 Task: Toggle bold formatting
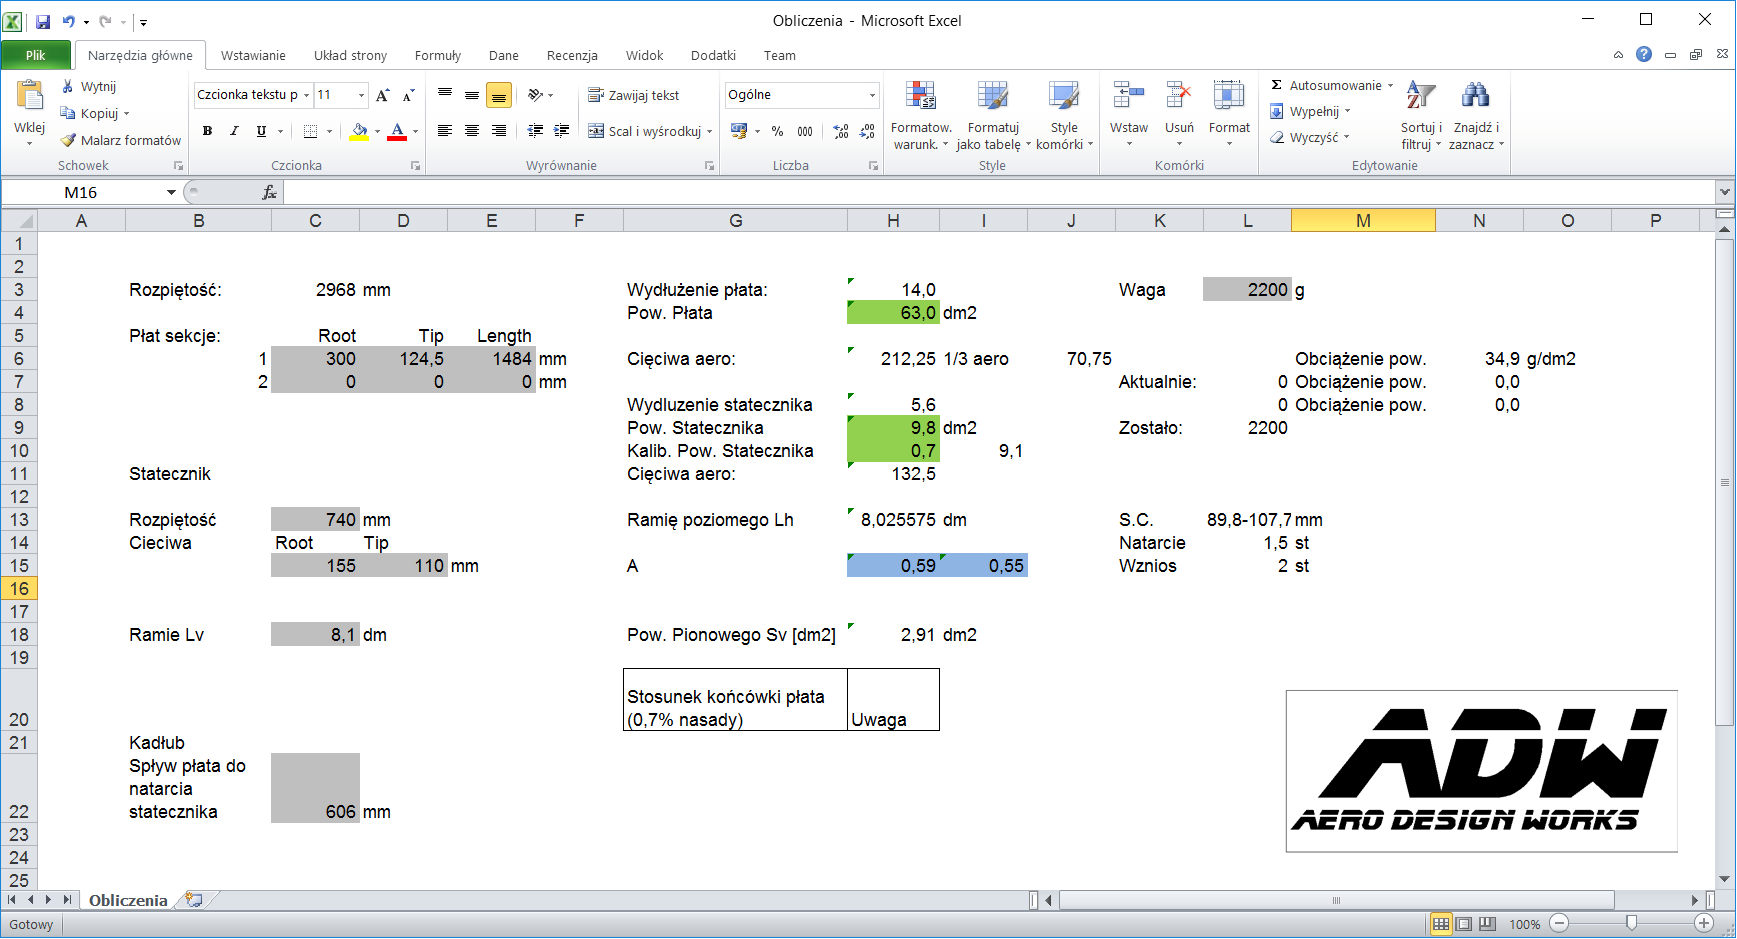pos(207,131)
